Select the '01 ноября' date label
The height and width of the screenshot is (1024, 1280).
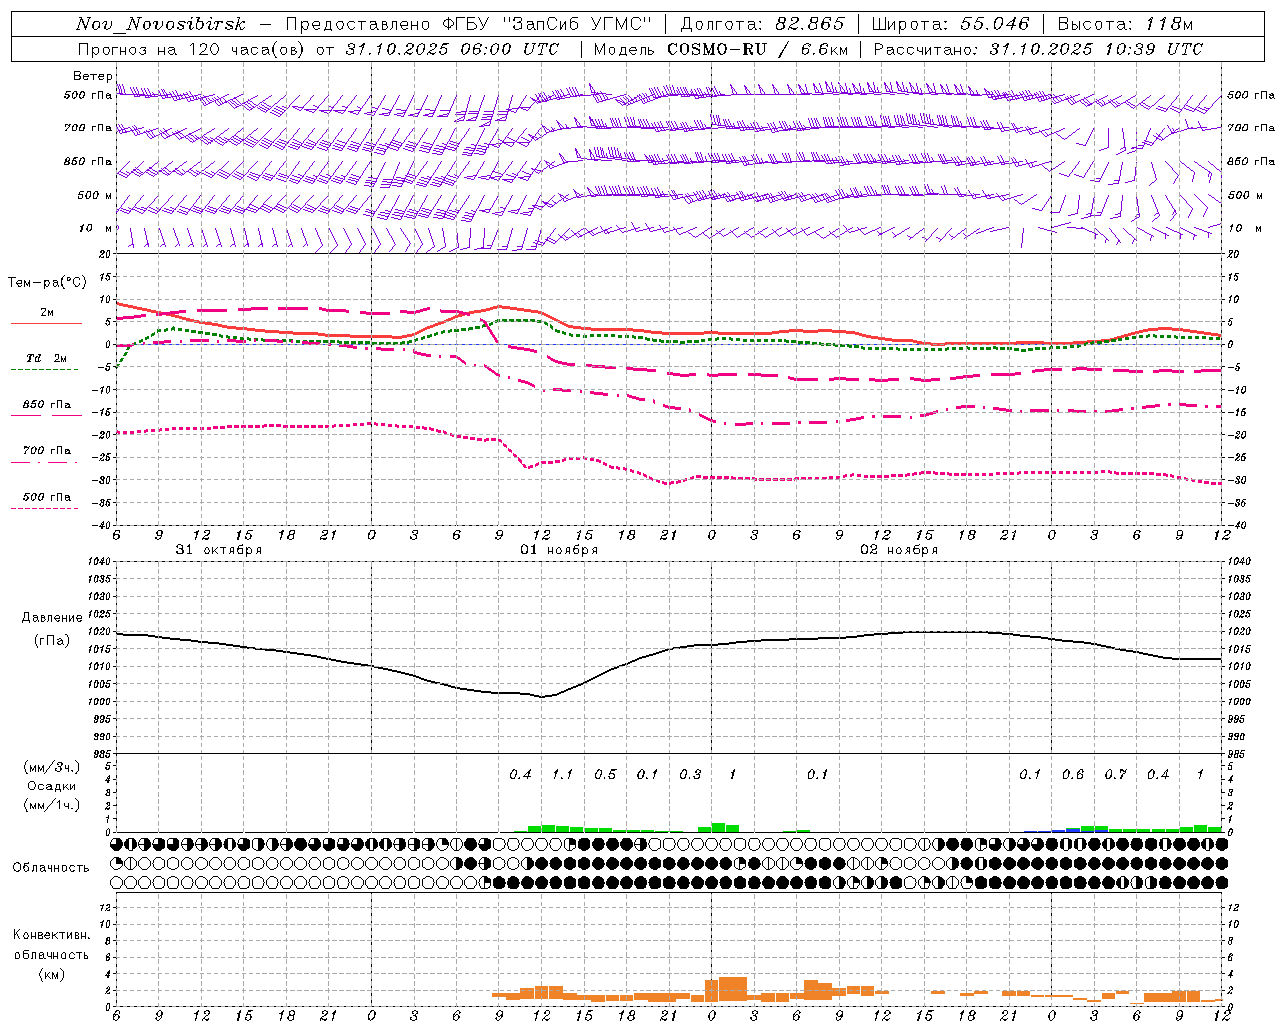pos(559,550)
